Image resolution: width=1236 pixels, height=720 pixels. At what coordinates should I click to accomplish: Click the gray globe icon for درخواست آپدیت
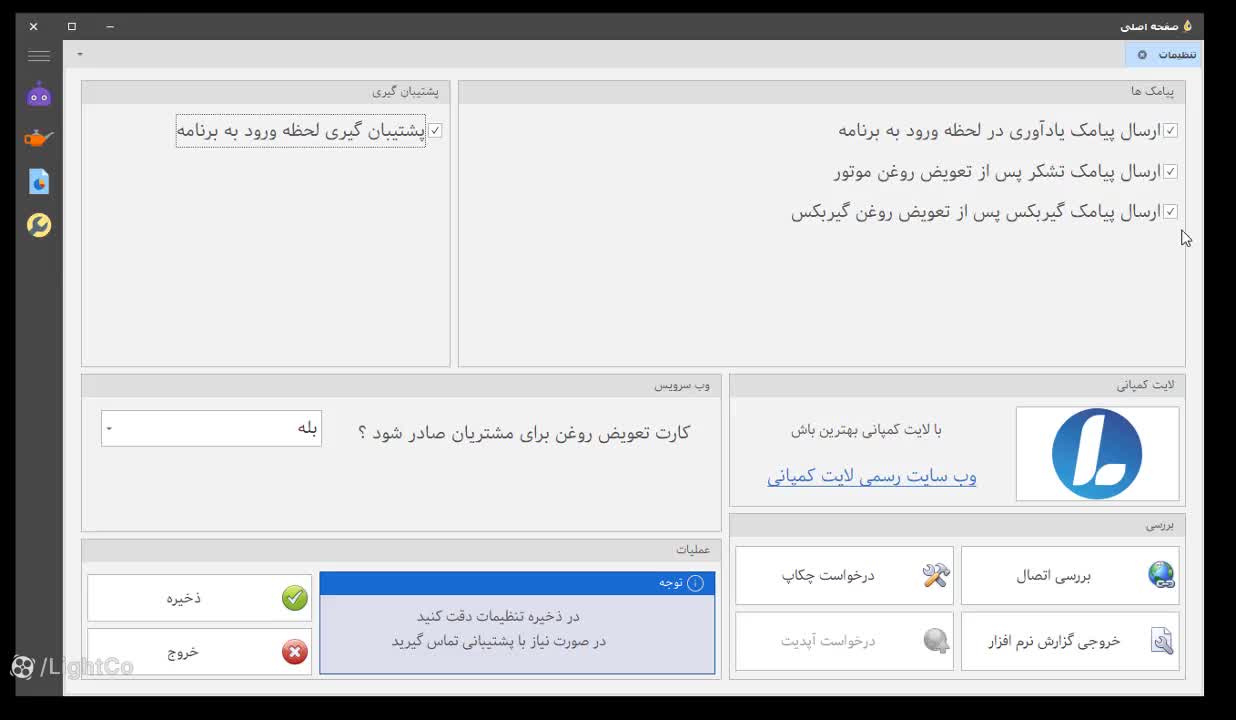936,641
